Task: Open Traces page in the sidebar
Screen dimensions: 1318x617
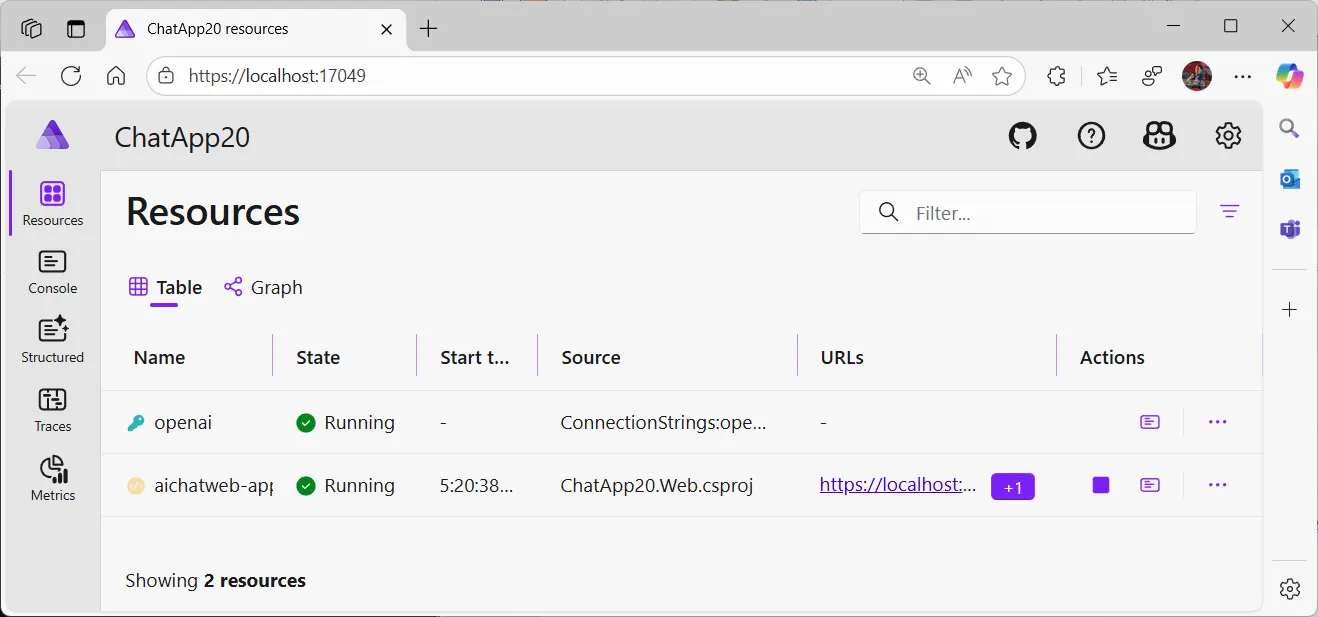Action: (52, 410)
